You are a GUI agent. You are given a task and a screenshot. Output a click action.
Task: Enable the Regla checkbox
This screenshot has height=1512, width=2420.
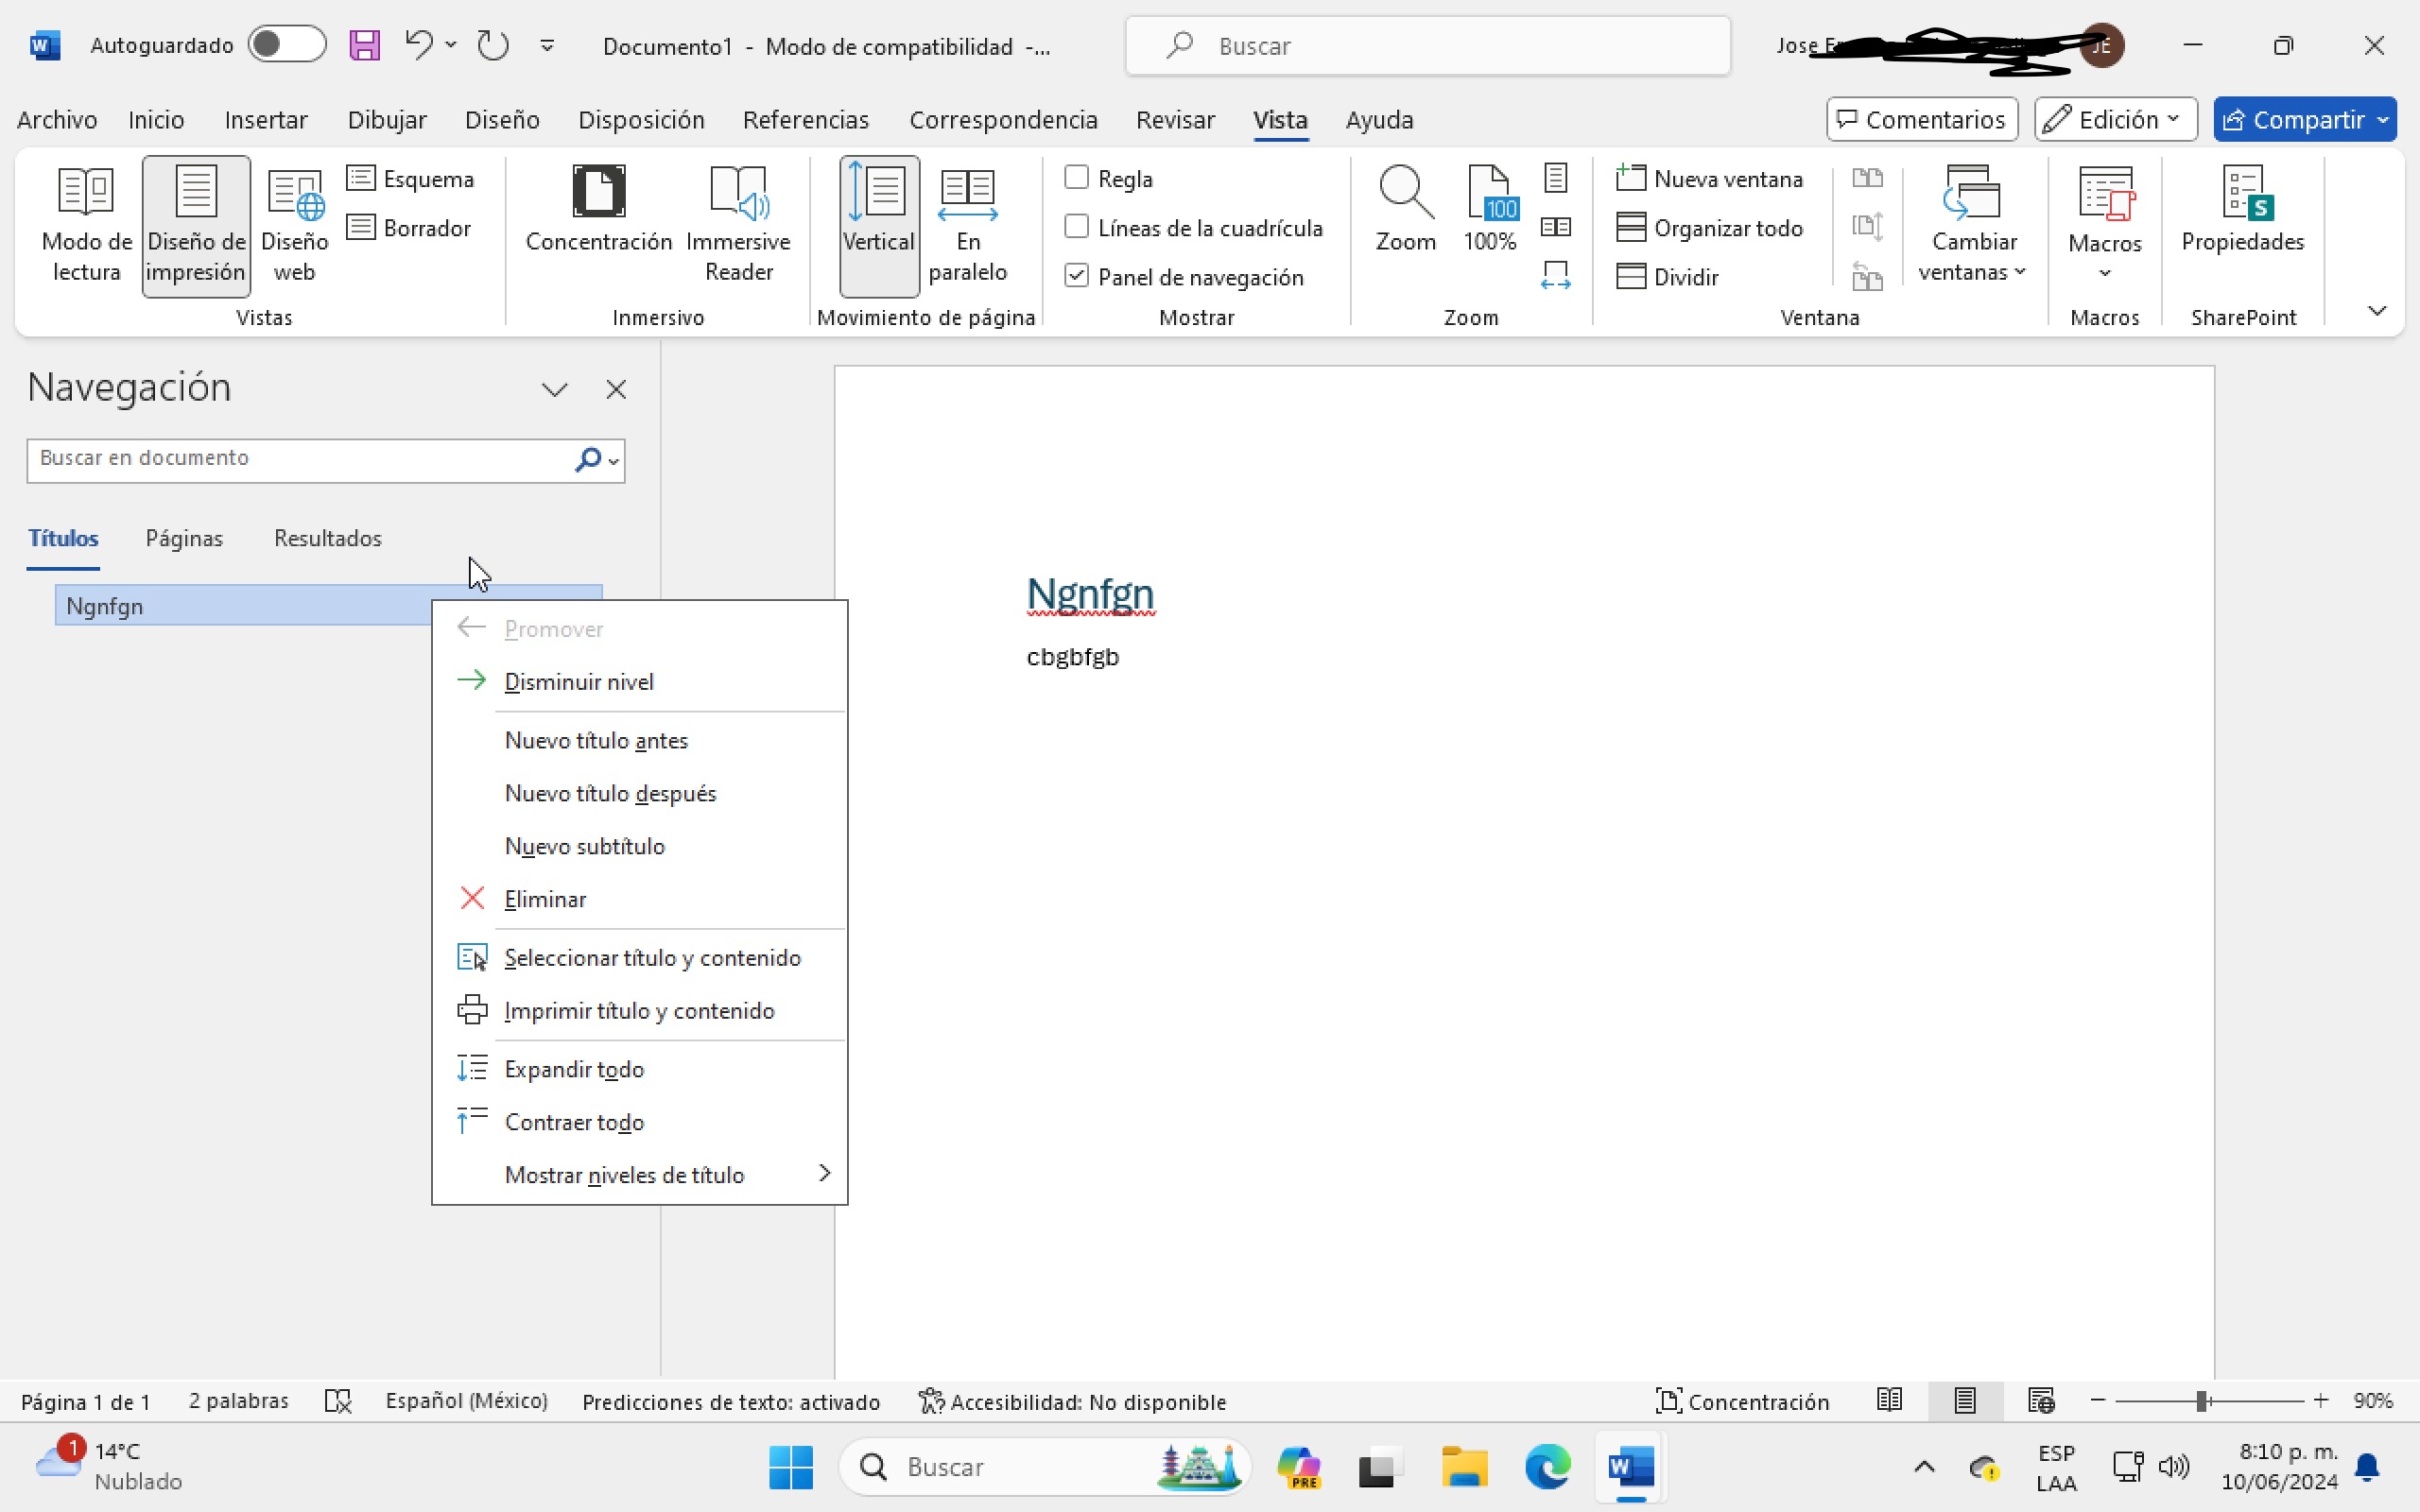tap(1077, 178)
